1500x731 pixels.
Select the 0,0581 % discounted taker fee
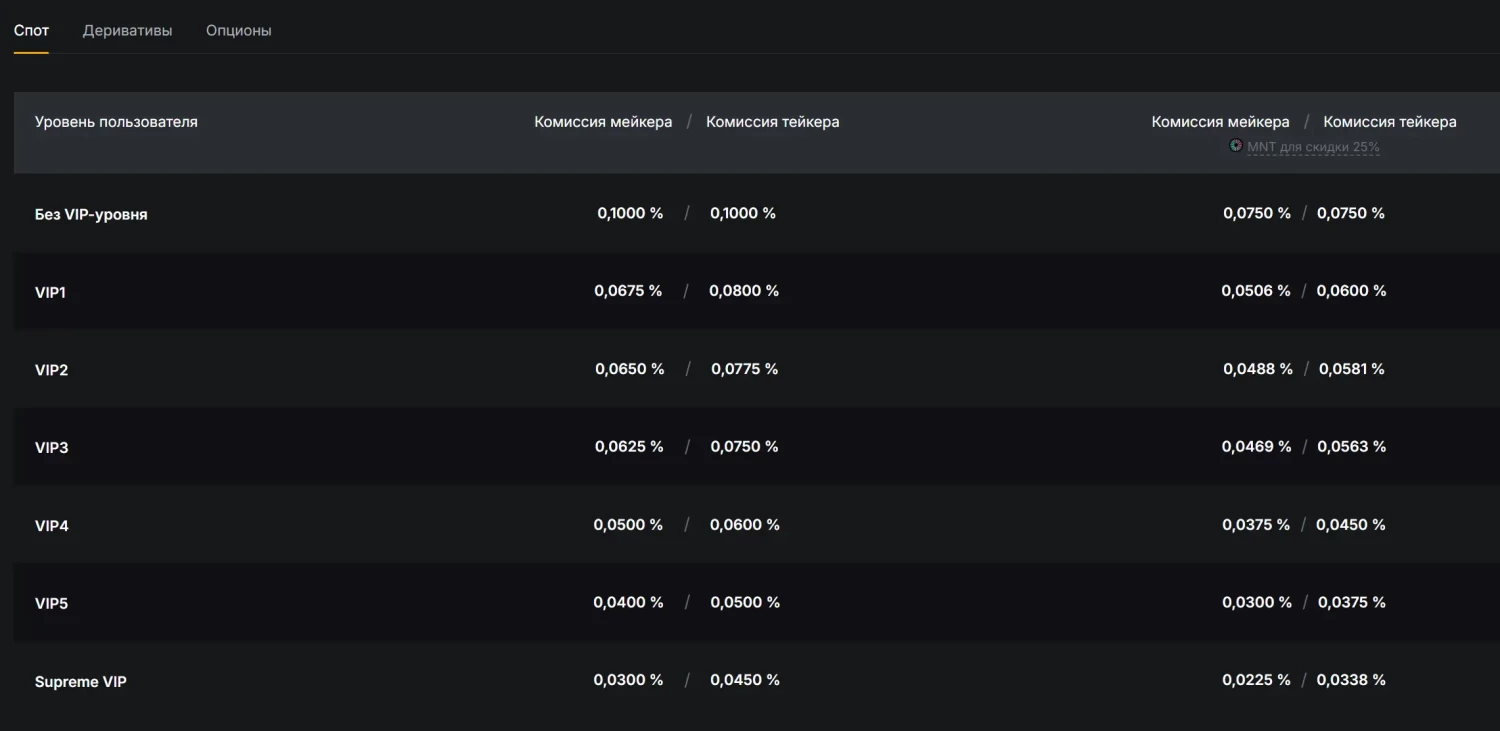tap(1351, 369)
